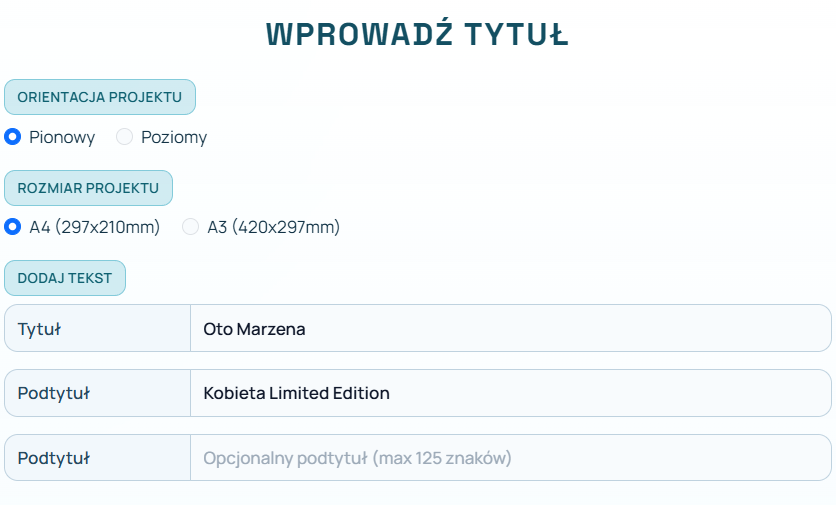Click the empty optional Podtytuł input field

pos(510,458)
